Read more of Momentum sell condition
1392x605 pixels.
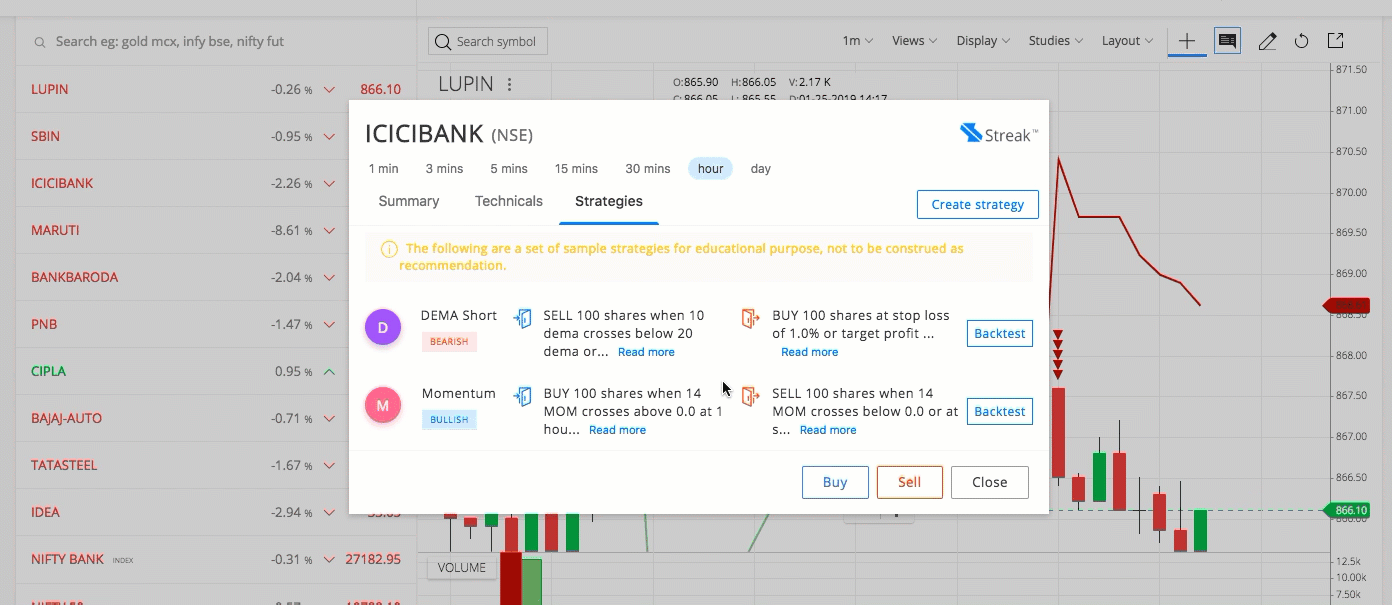click(828, 430)
